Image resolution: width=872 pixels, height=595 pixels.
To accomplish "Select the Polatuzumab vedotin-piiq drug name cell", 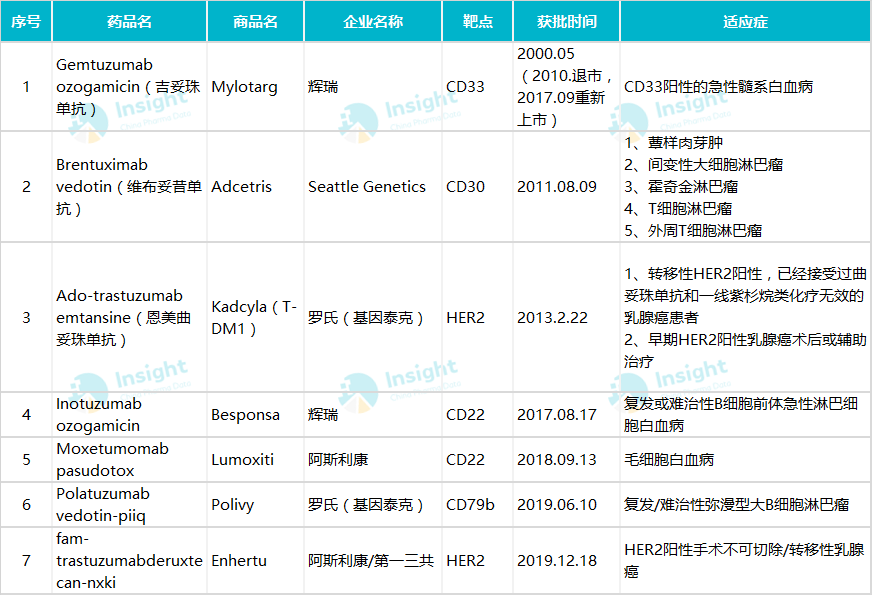I will (x=130, y=505).
